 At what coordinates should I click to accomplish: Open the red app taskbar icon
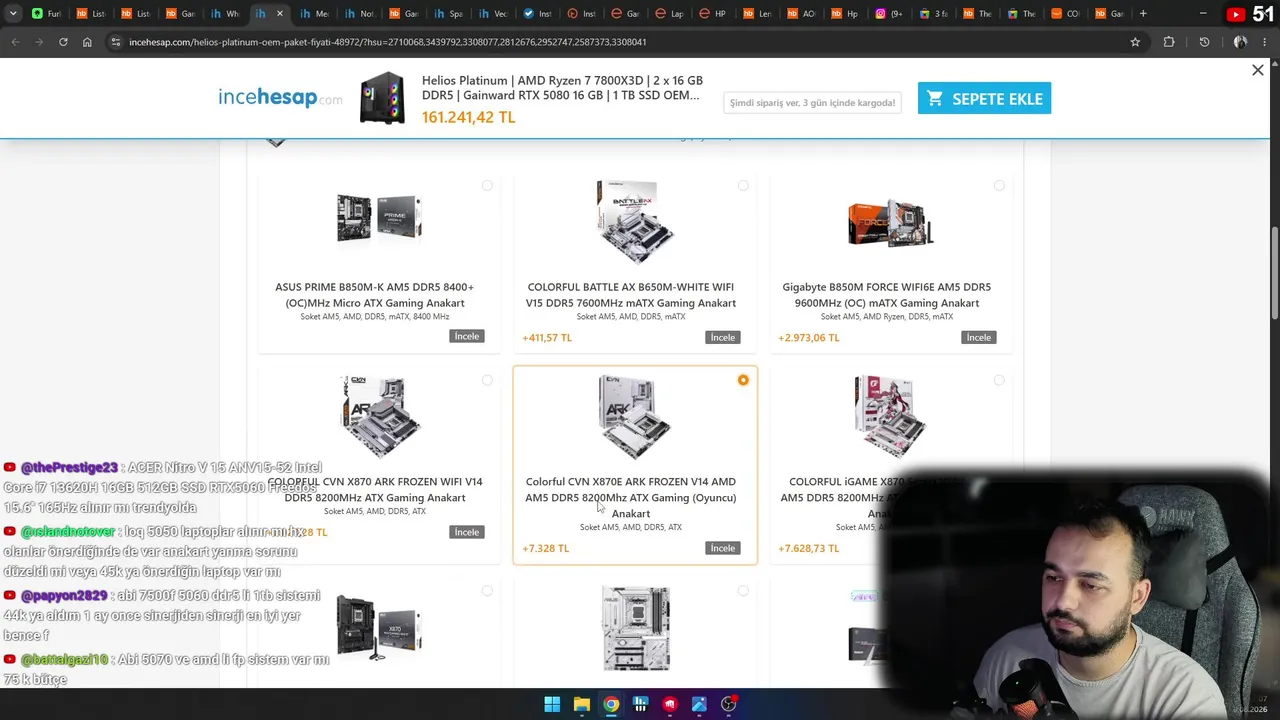pyautogui.click(x=670, y=704)
